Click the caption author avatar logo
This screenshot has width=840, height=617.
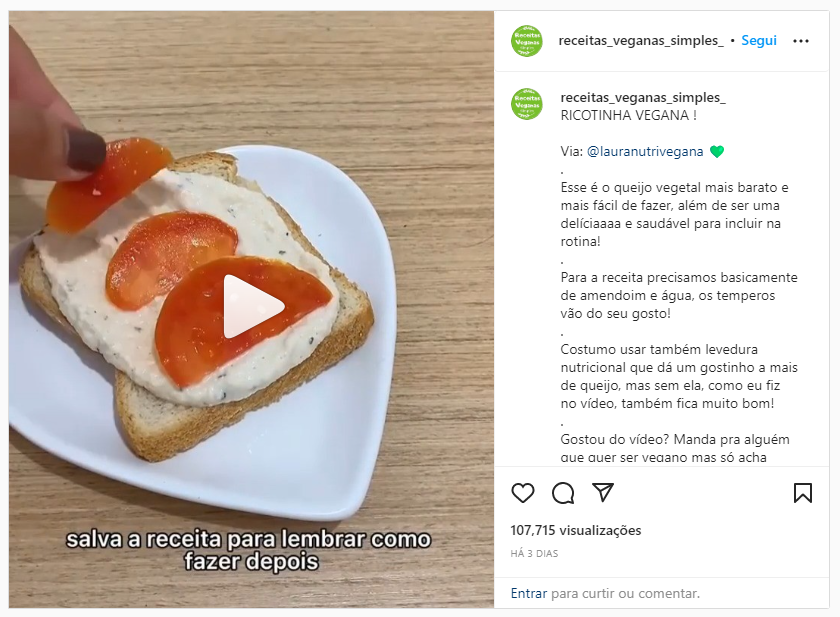coord(527,104)
